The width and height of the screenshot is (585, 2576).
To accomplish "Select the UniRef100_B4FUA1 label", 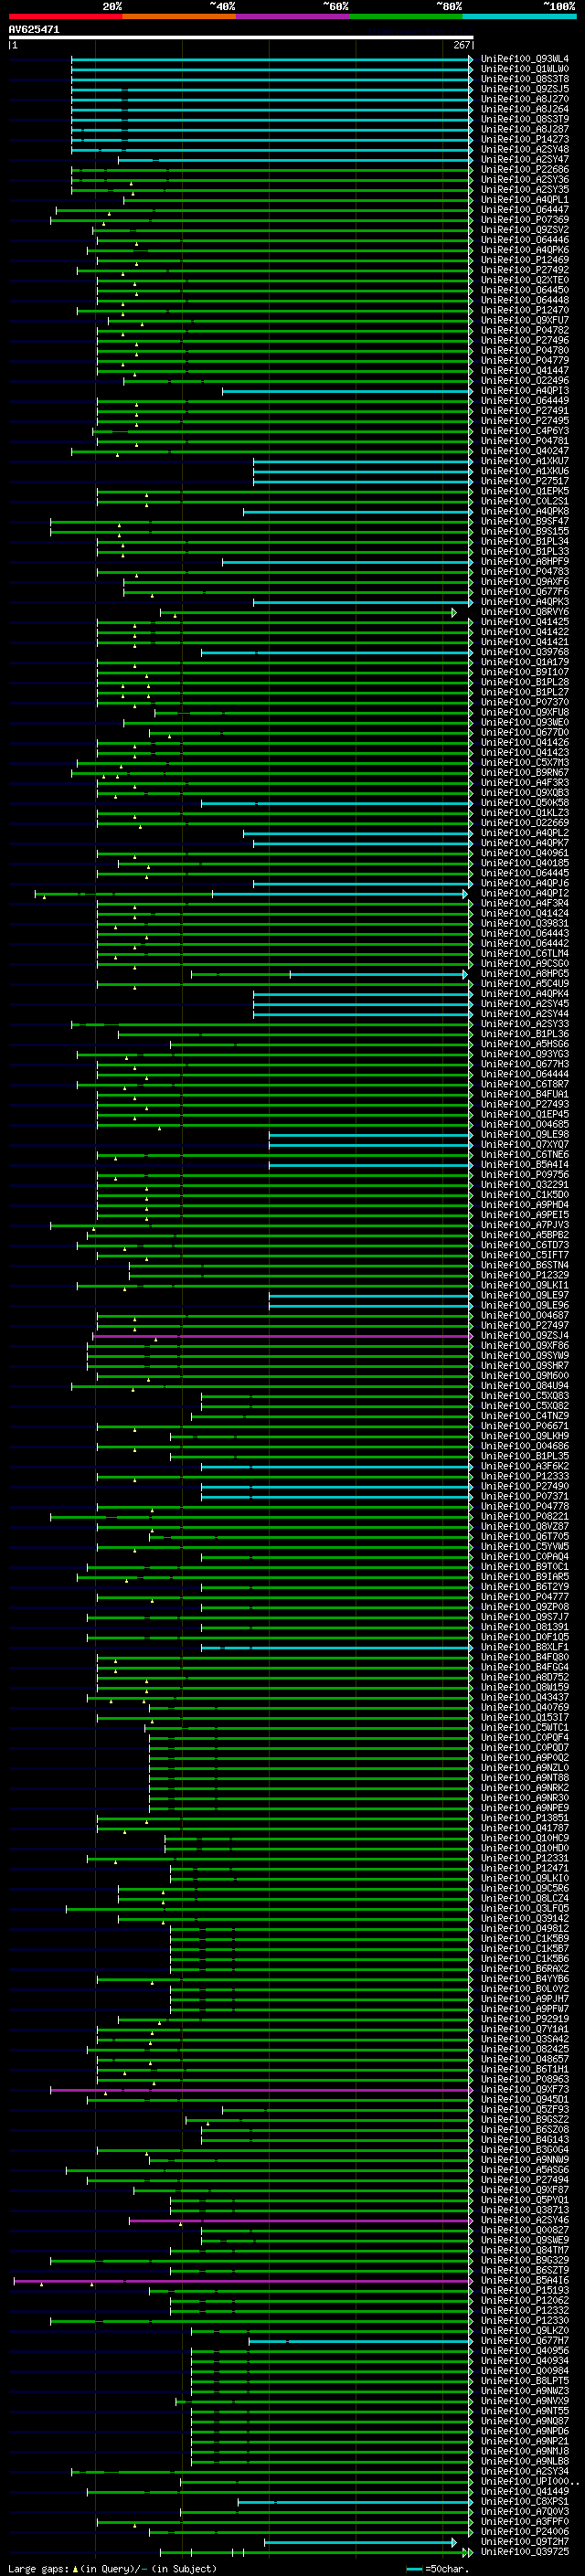I will pyautogui.click(x=525, y=1094).
